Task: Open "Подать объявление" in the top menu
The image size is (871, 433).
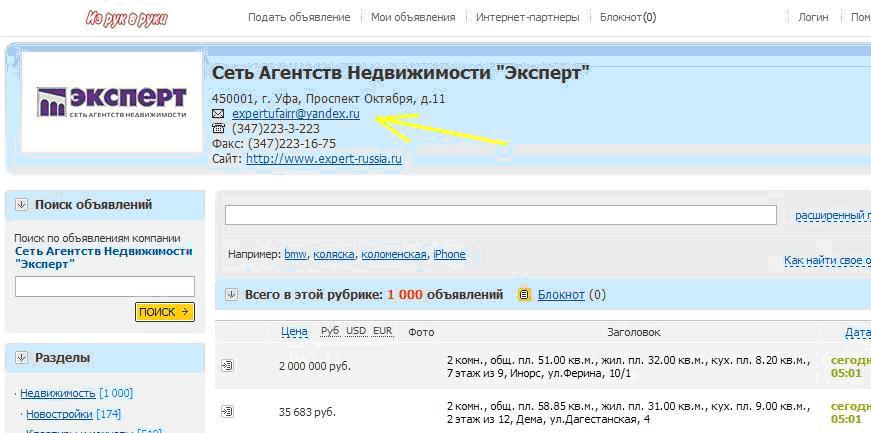Action: pos(299,17)
